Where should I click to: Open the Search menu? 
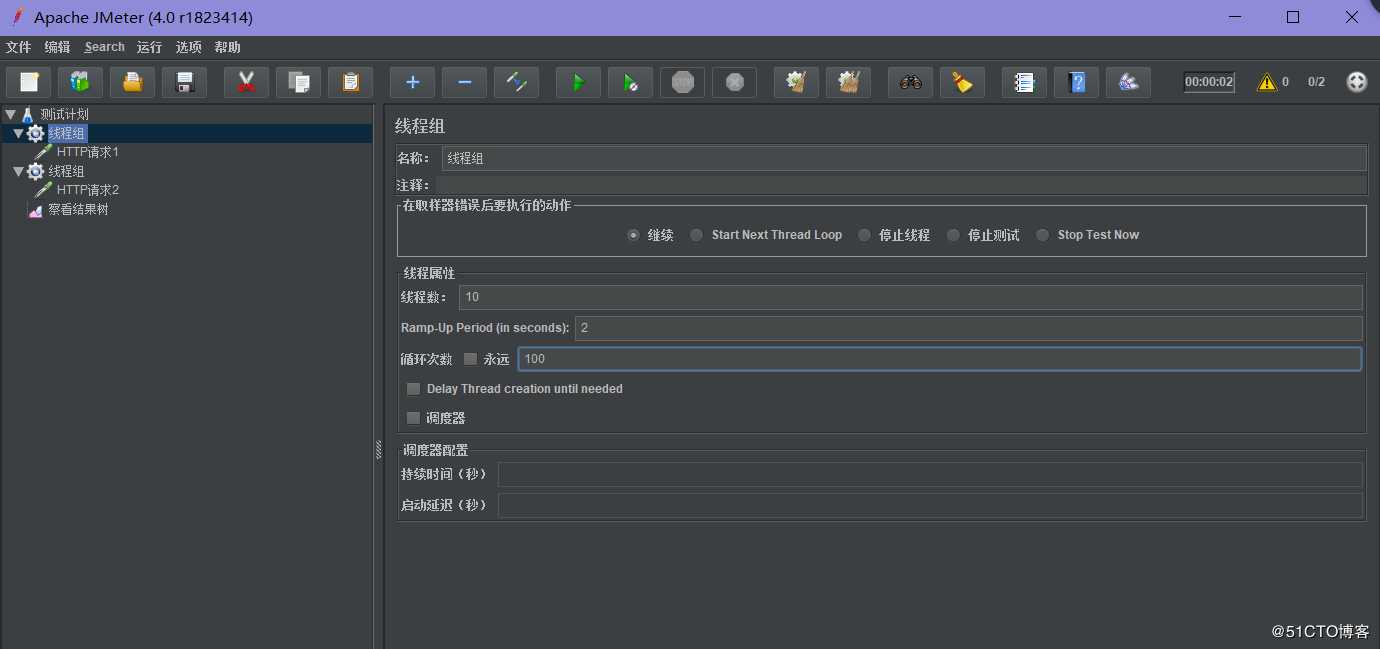[105, 47]
